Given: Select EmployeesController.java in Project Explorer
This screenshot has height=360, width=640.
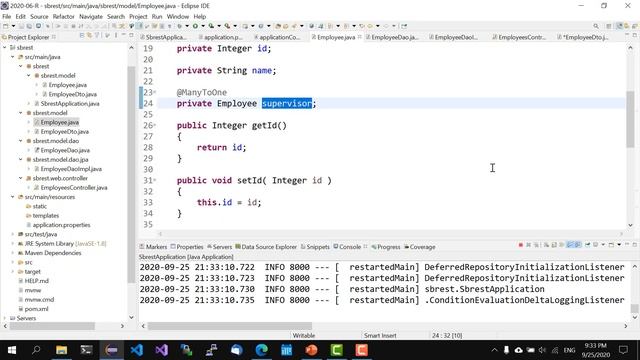Looking at the screenshot, I should point(71,188).
